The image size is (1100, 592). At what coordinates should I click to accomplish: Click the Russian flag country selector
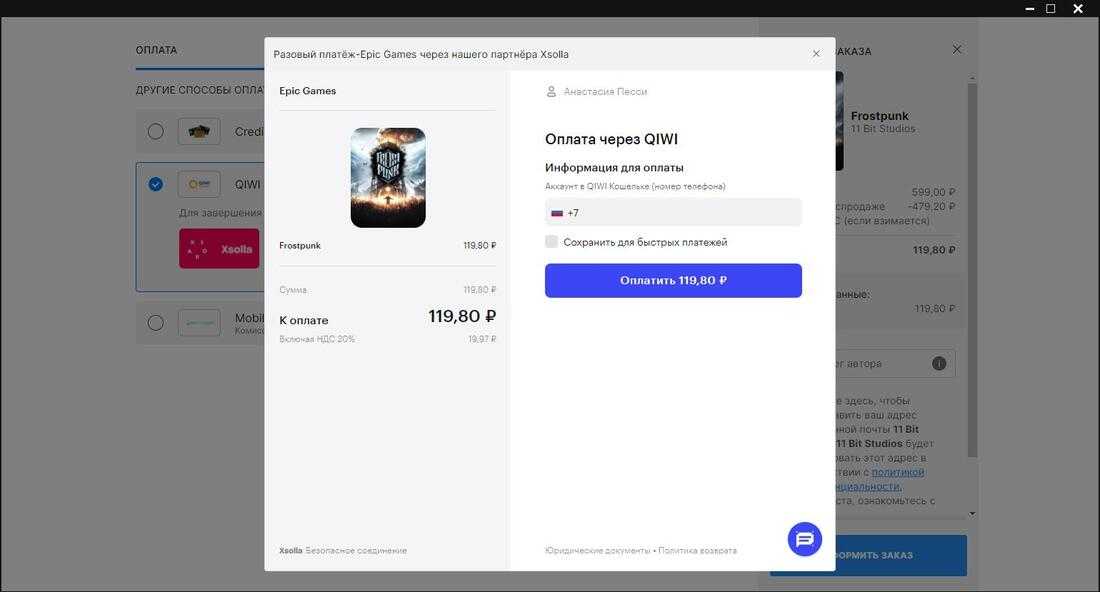(x=557, y=213)
